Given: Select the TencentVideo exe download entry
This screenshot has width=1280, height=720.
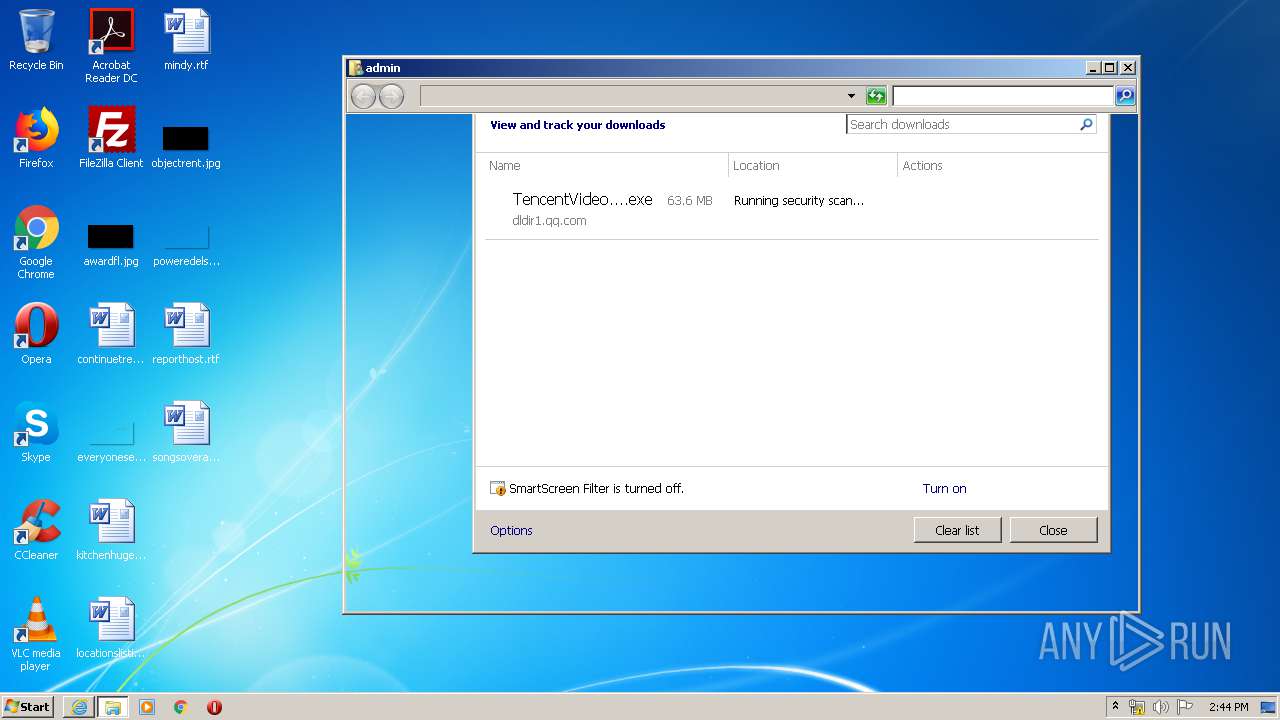Looking at the screenshot, I should tap(792, 210).
